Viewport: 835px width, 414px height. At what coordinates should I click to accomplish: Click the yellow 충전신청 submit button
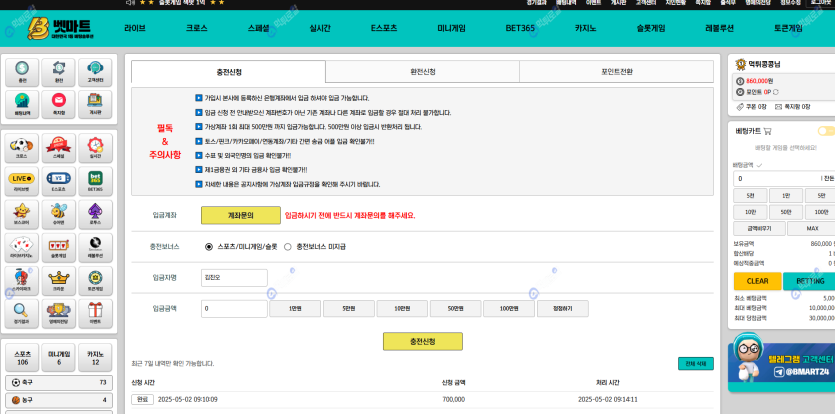422,342
